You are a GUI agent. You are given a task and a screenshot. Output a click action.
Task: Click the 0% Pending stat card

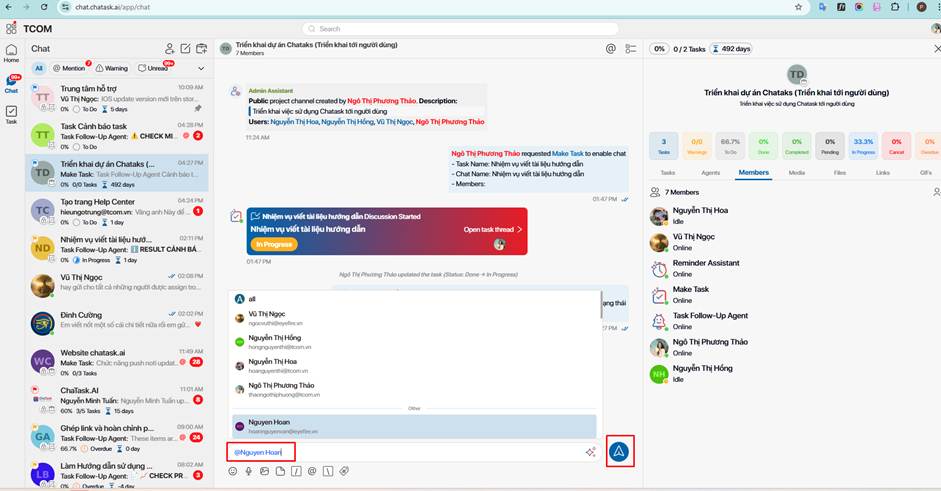830,146
